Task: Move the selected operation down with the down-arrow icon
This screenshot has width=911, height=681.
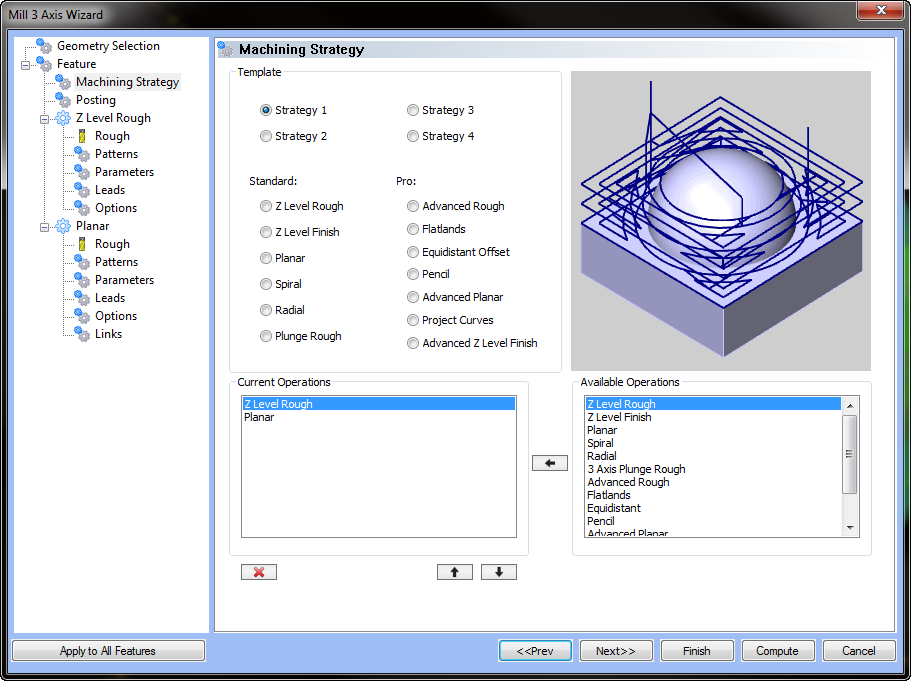Action: click(498, 571)
